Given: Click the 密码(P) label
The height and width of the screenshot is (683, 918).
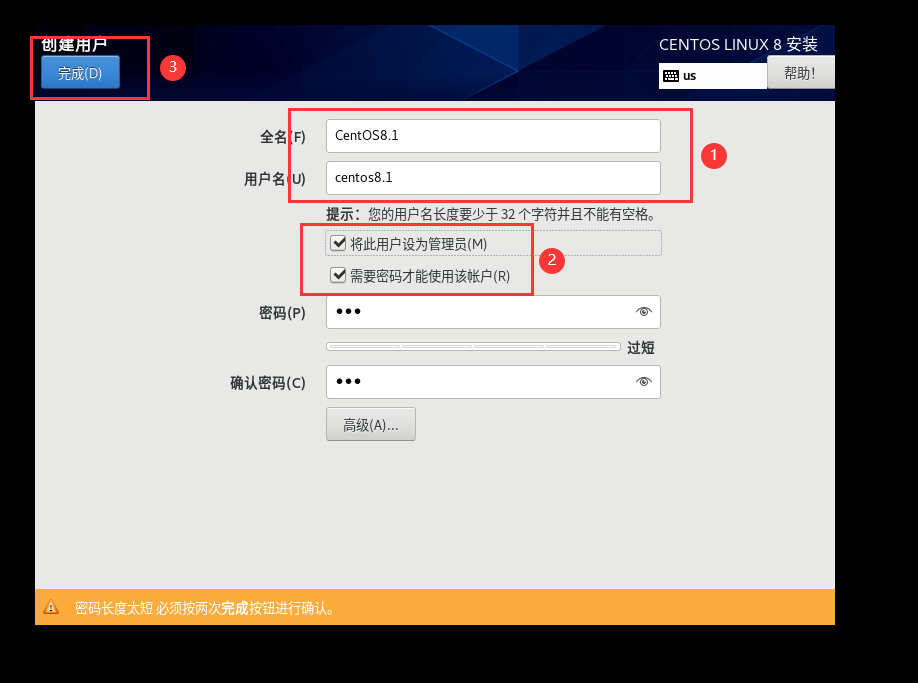Looking at the screenshot, I should [282, 313].
